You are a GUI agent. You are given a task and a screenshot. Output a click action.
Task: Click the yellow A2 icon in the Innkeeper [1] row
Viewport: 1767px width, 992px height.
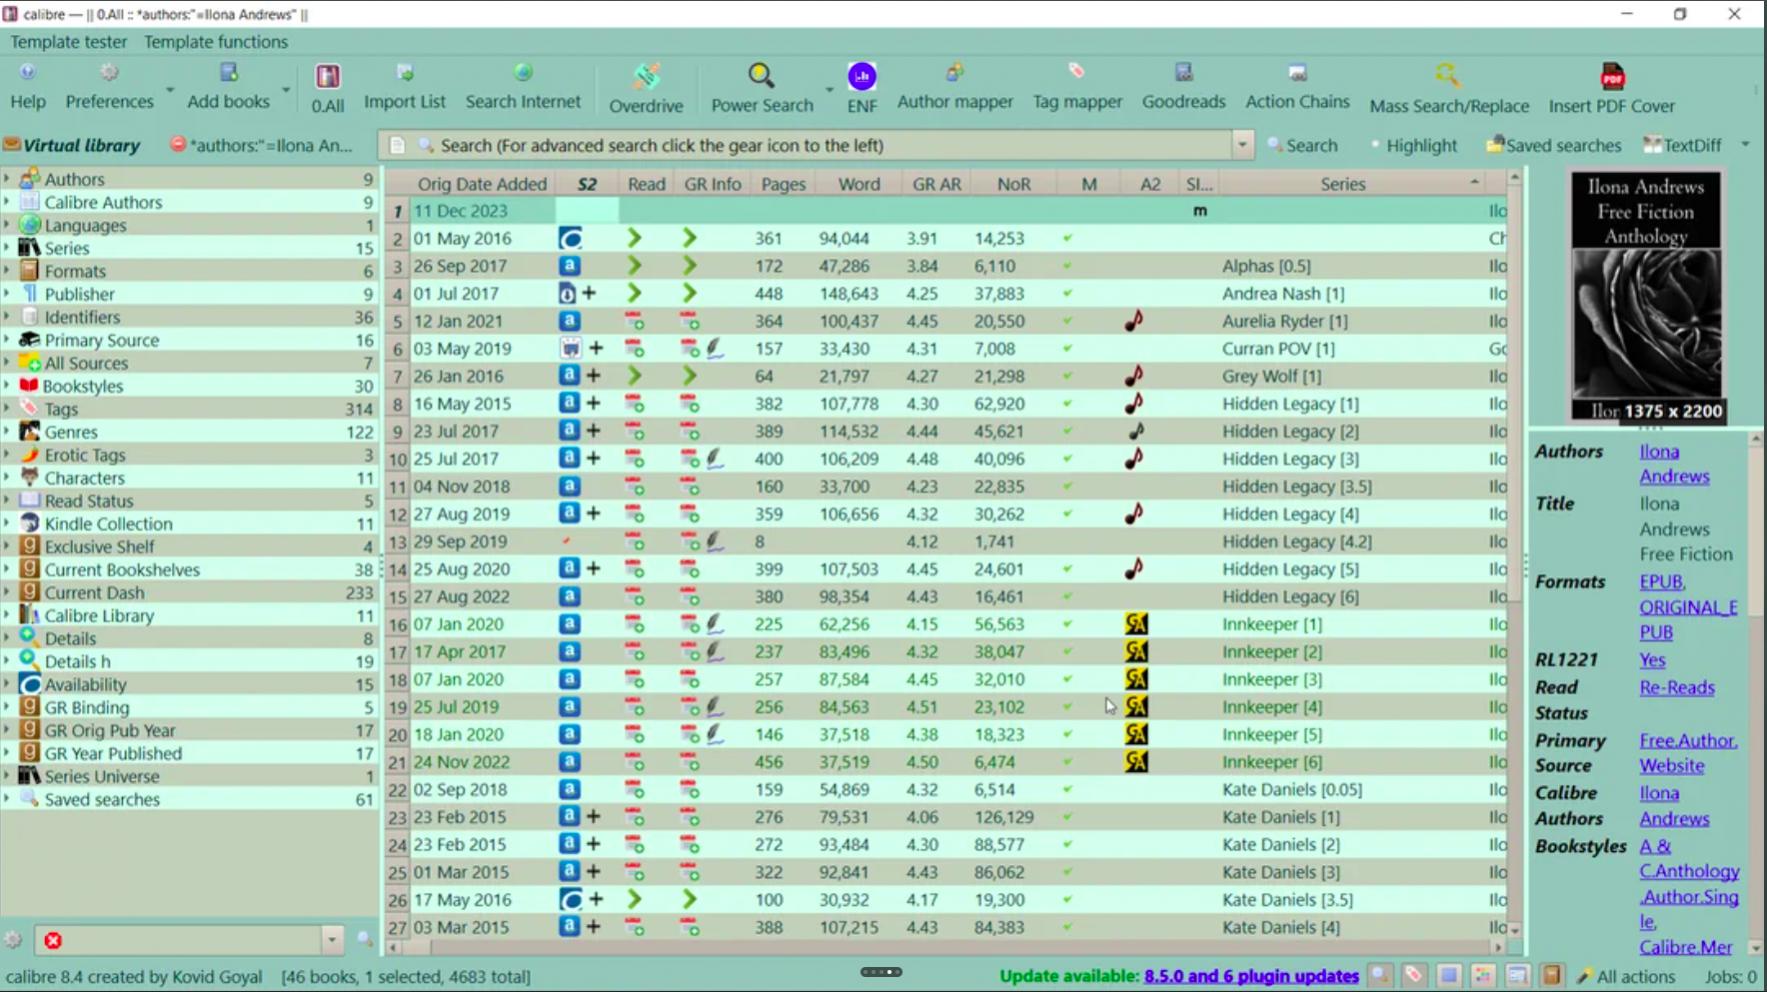point(1136,624)
